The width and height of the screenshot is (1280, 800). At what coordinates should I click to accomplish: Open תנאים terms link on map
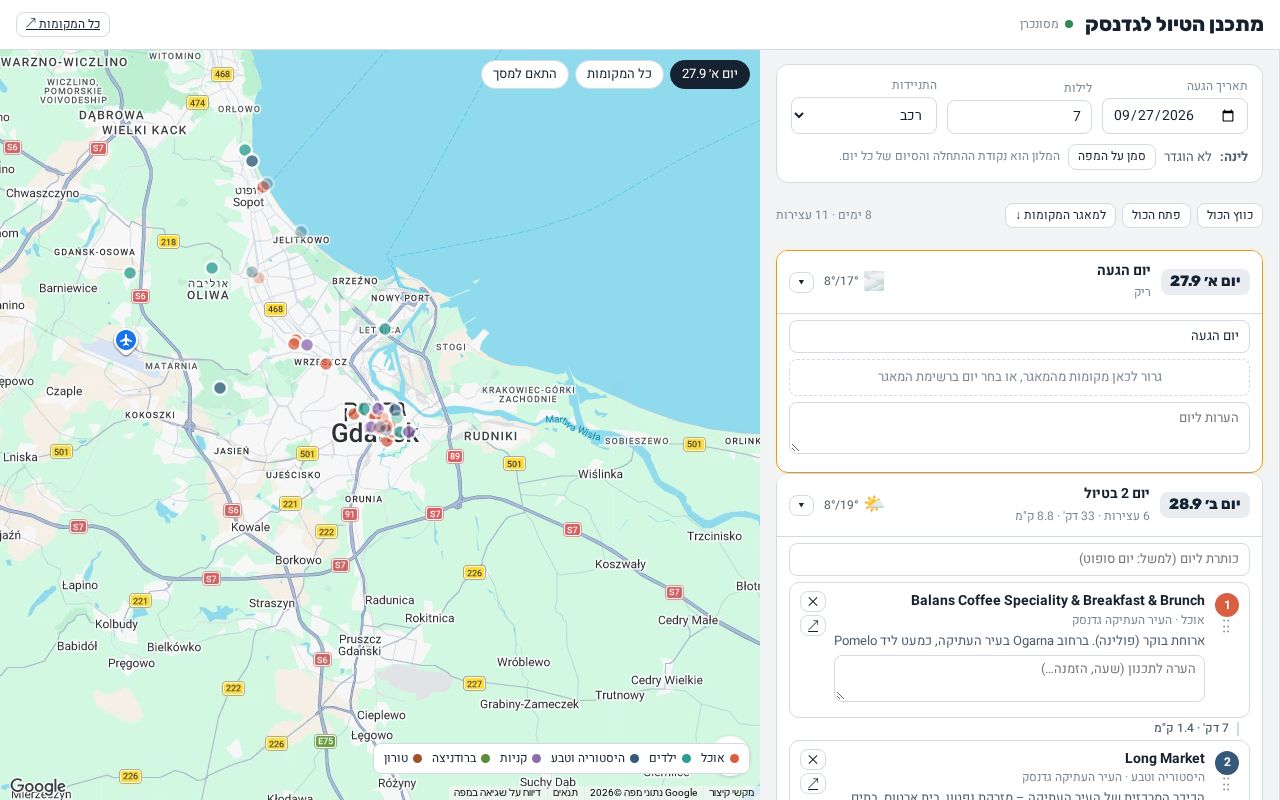566,793
